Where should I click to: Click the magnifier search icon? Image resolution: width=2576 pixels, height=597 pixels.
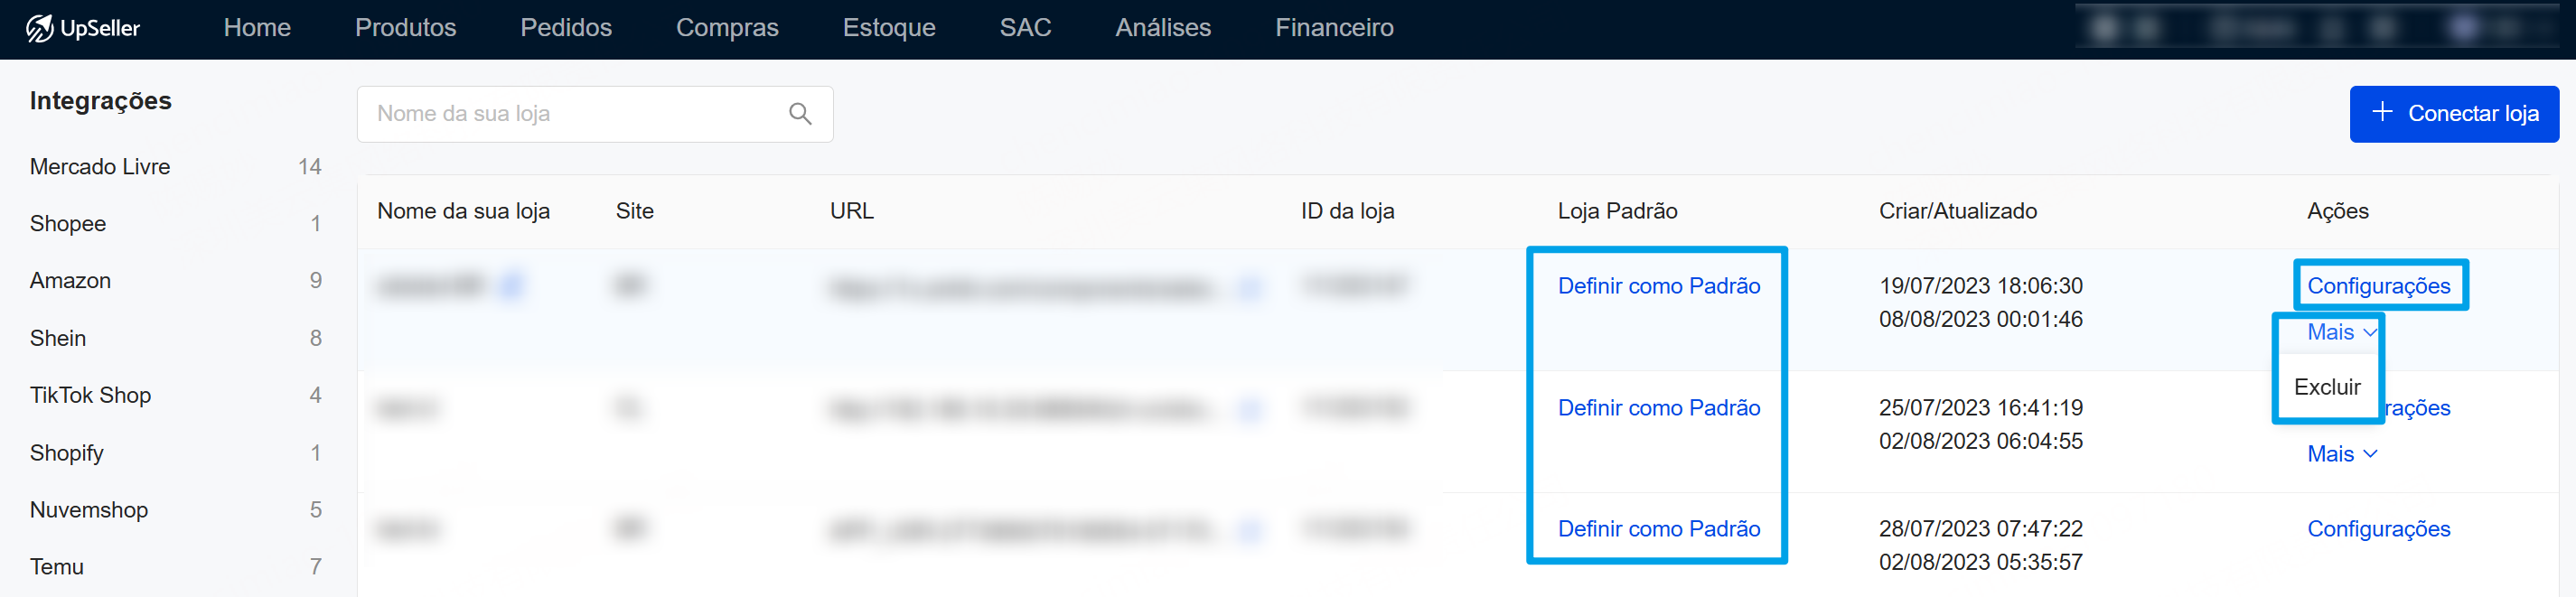(x=799, y=114)
